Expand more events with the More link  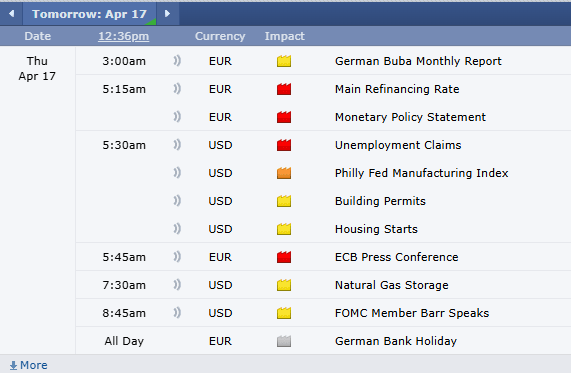coord(28,365)
